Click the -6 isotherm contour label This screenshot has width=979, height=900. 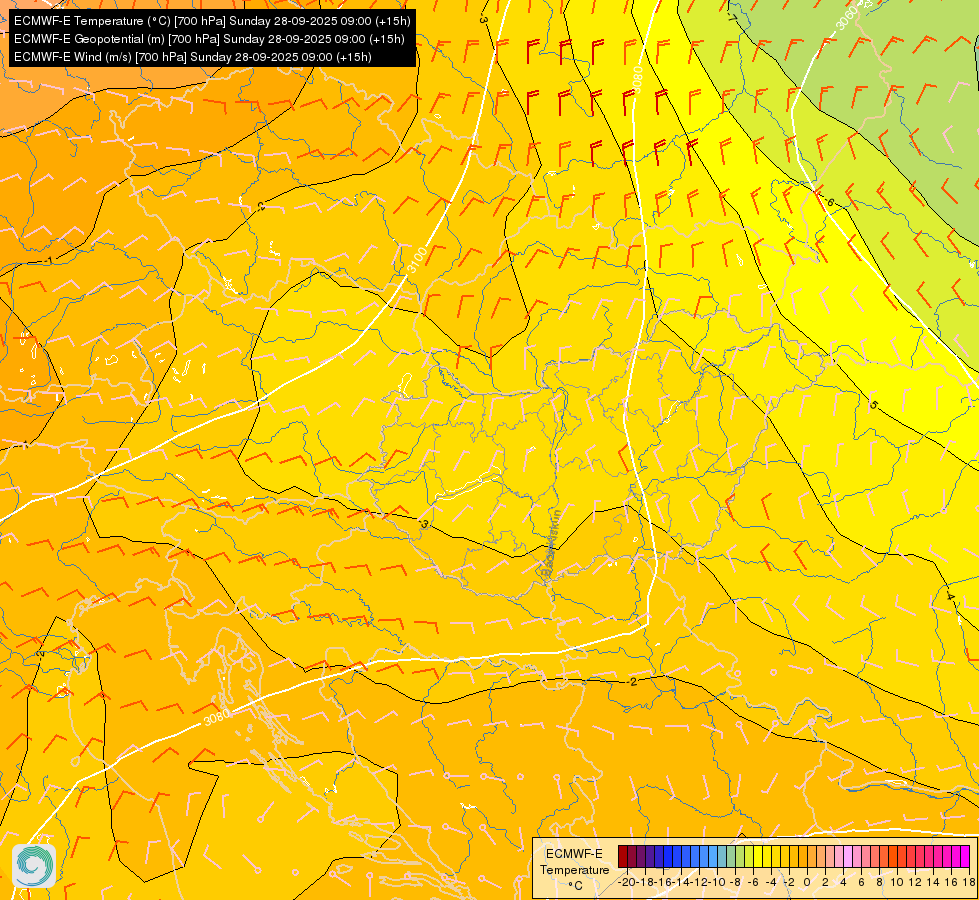(x=830, y=202)
